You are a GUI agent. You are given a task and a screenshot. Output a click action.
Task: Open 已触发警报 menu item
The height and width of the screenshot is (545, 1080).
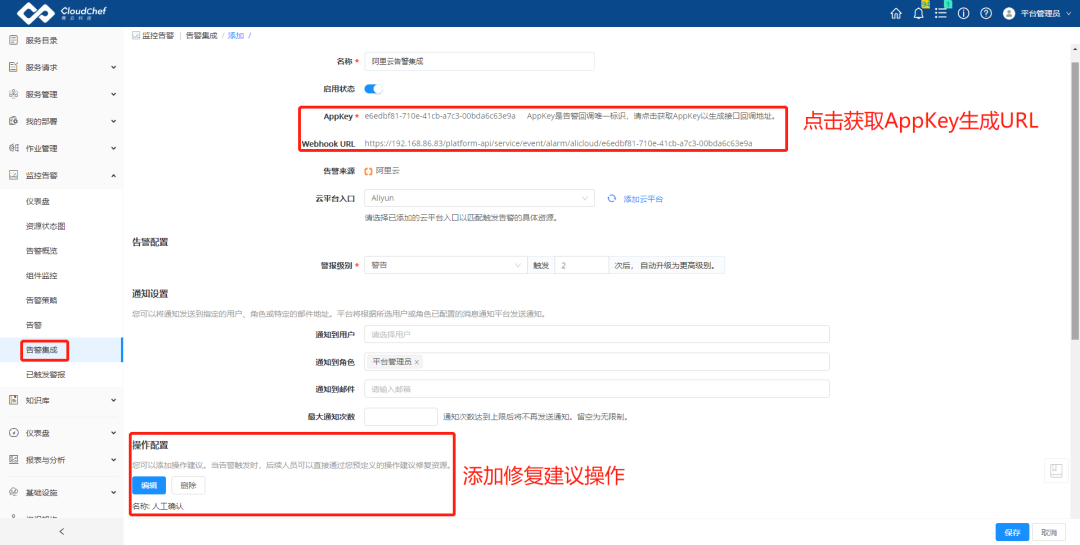[45, 374]
